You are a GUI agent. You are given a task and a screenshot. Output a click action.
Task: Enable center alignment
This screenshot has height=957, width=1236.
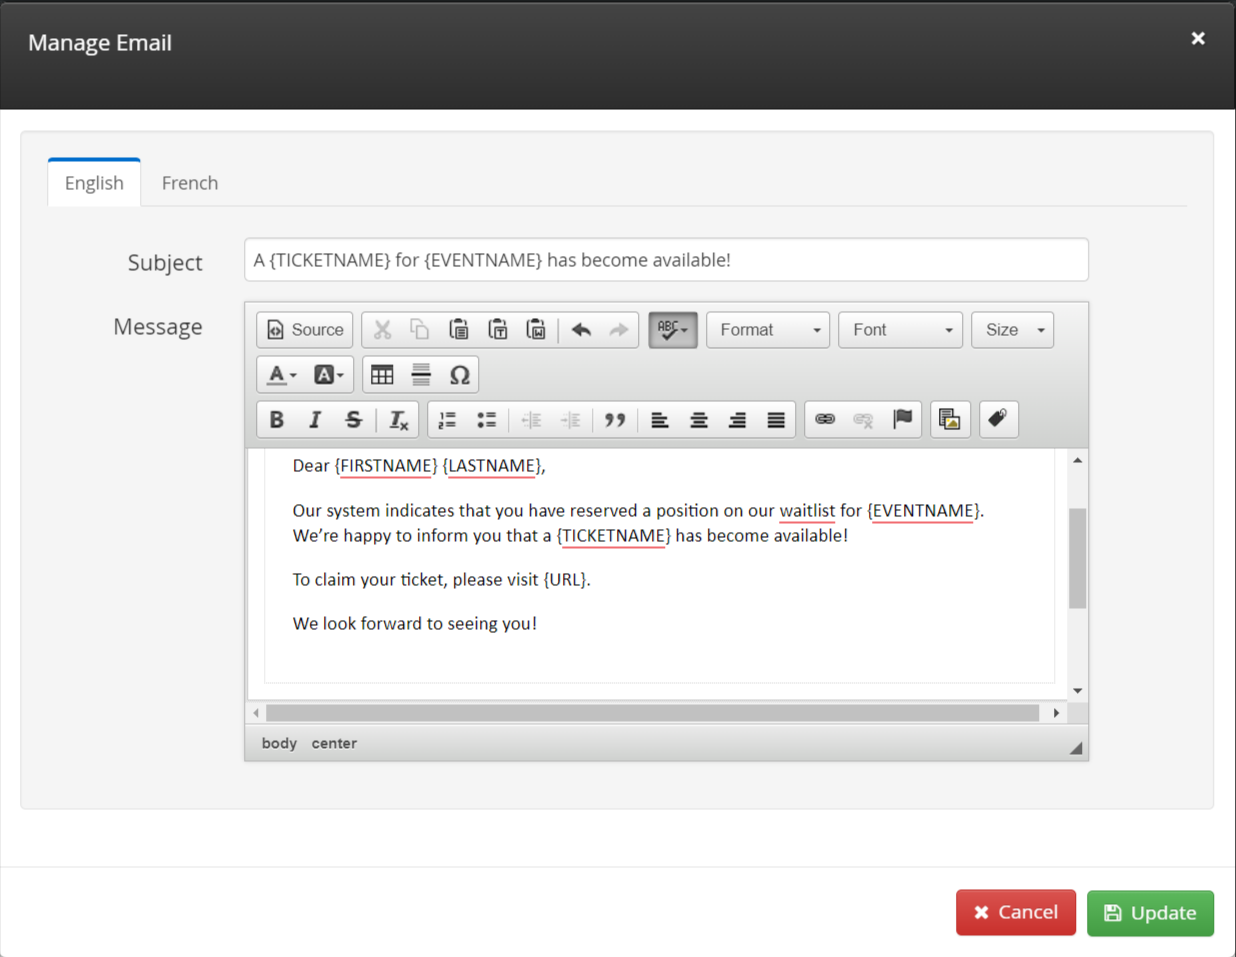699,420
